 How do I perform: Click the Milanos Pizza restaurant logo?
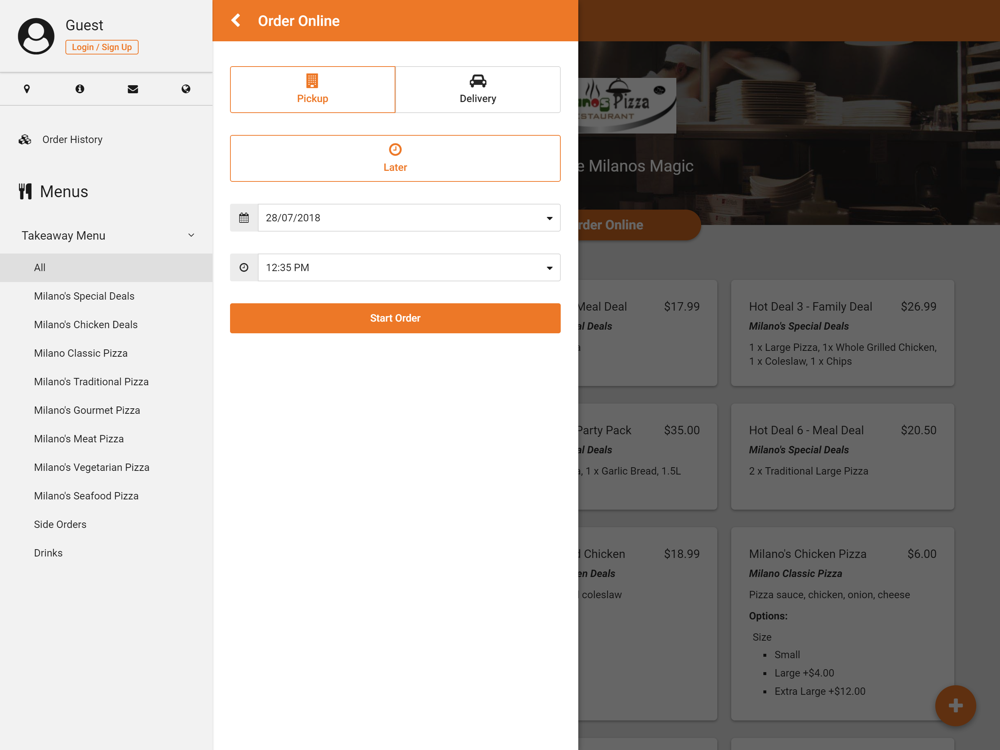pyautogui.click(x=627, y=105)
